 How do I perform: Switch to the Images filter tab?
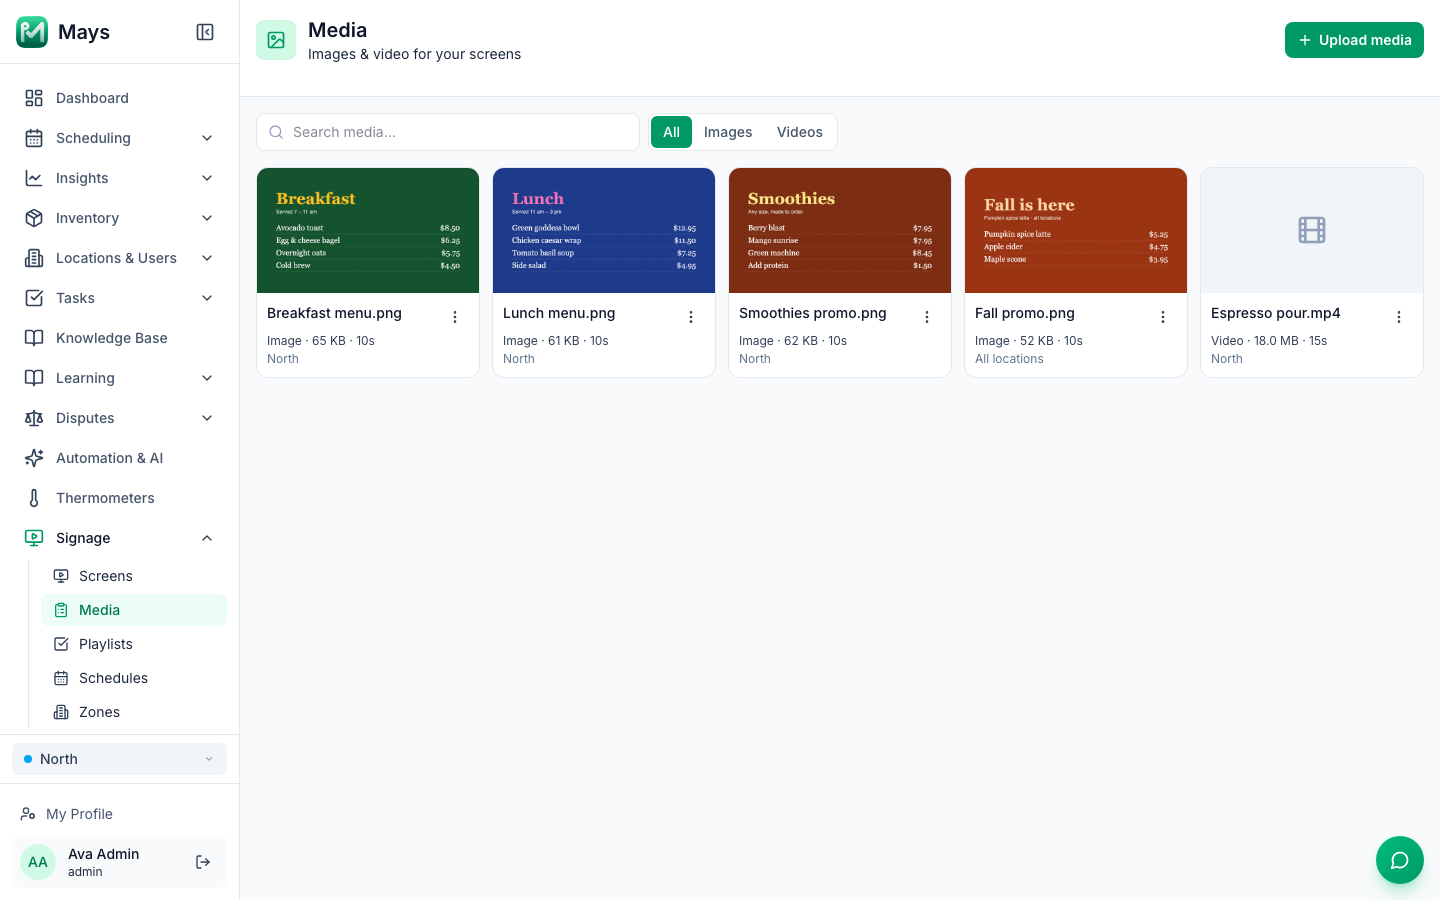pyautogui.click(x=728, y=132)
